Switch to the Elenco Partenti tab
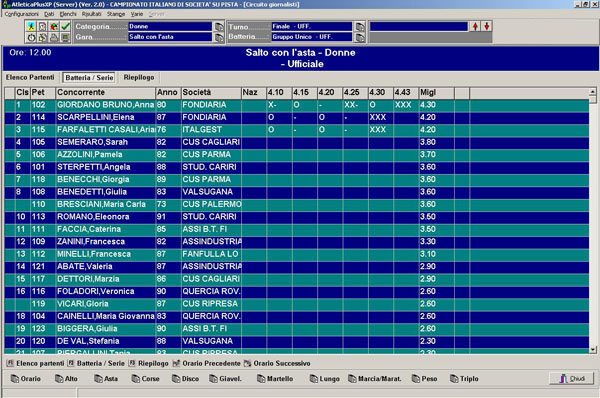This screenshot has height=398, width=600. pos(30,77)
